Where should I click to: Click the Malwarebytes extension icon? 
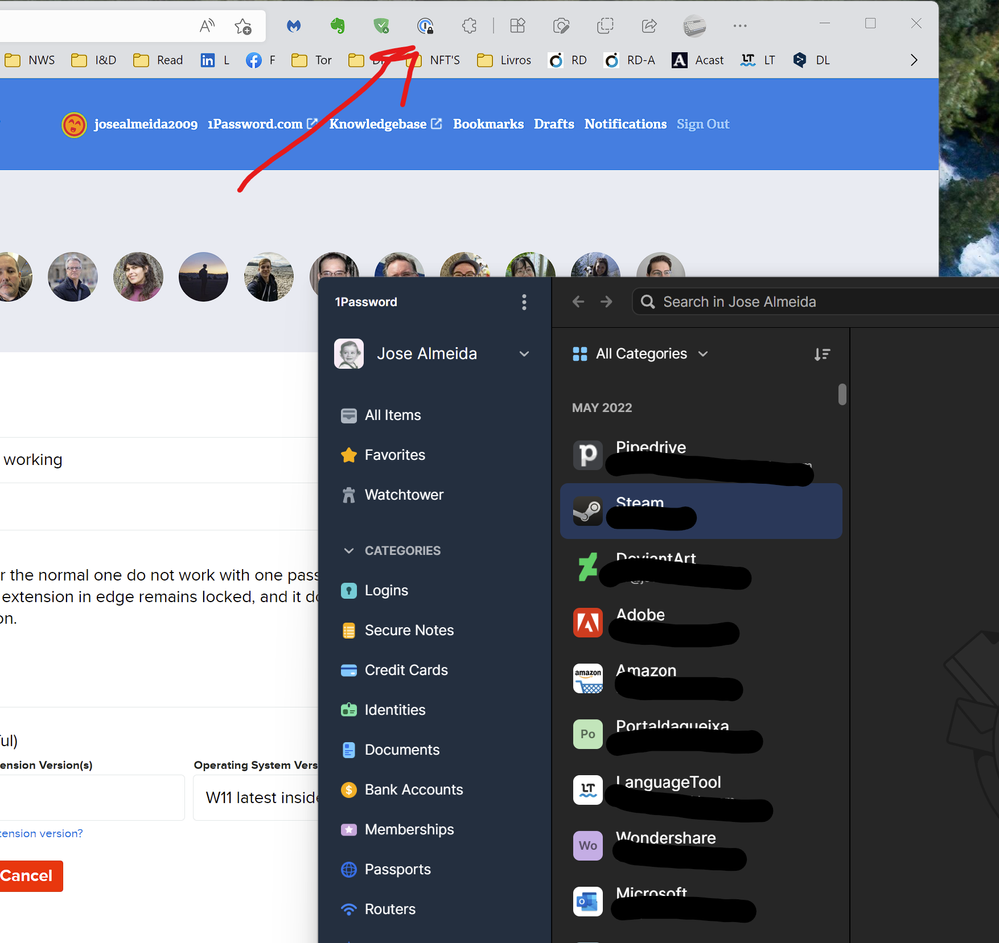[294, 26]
